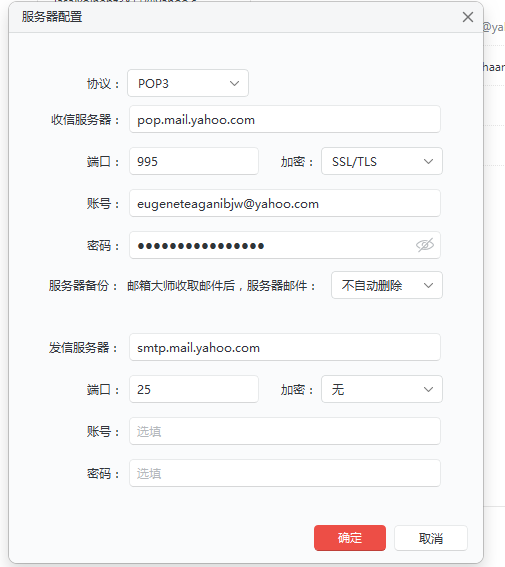Open the 协议 POP3 dropdown
The width and height of the screenshot is (505, 567).
pyautogui.click(x=188, y=83)
